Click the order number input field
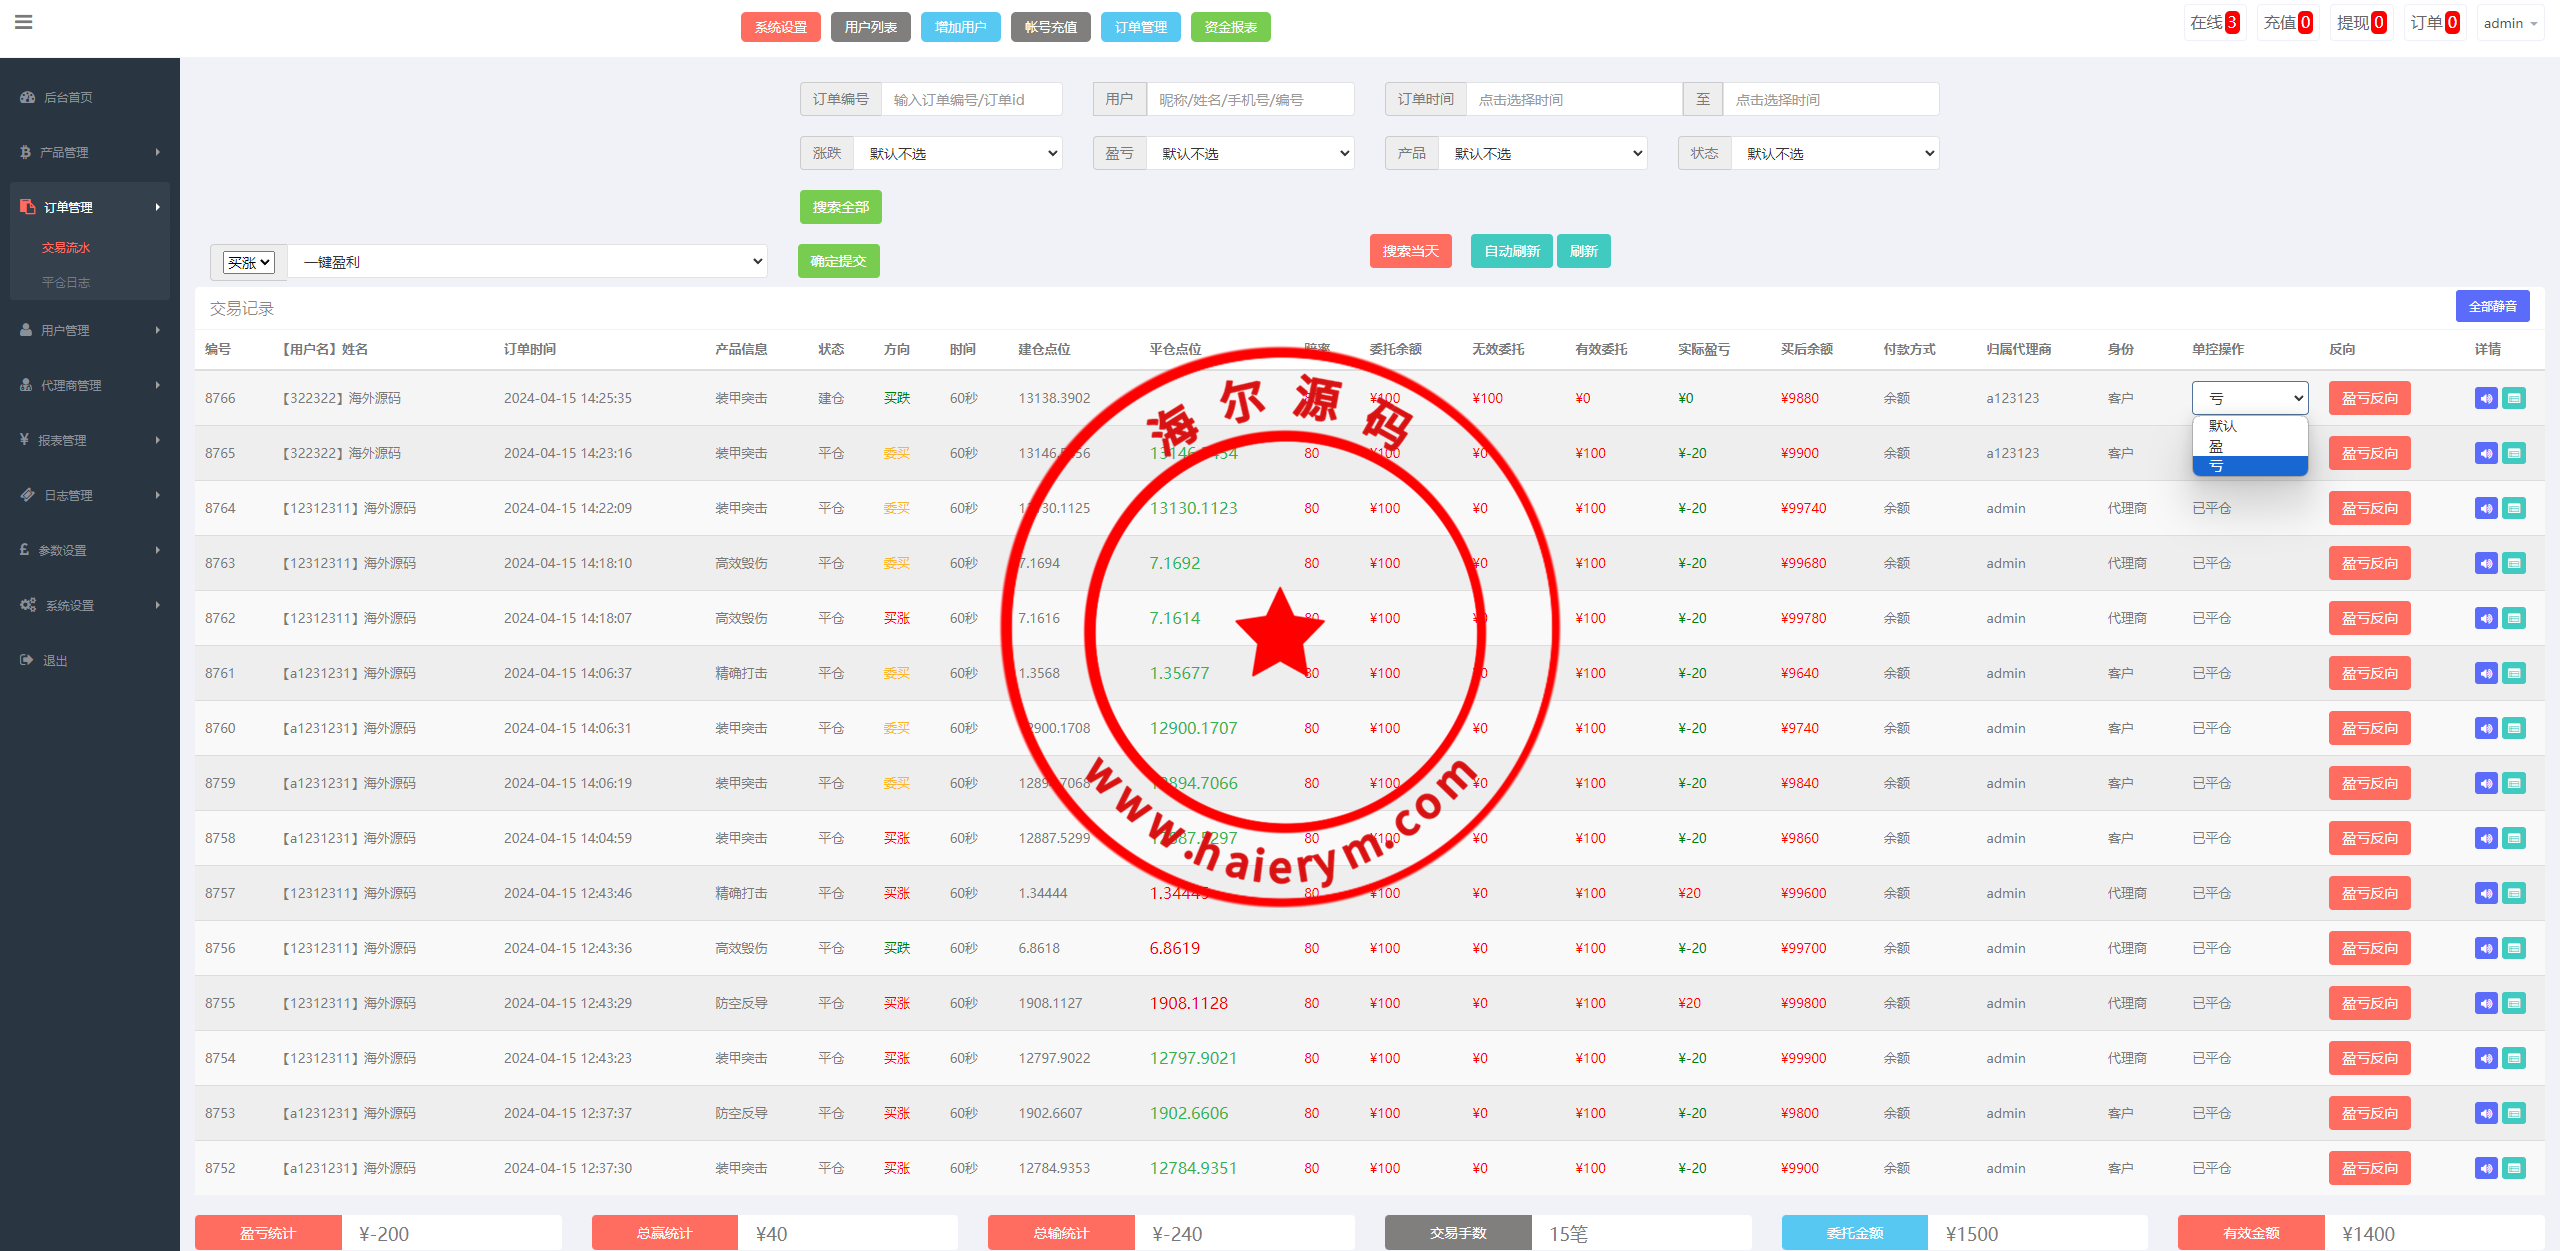Viewport: 2560px width, 1251px height. click(971, 99)
